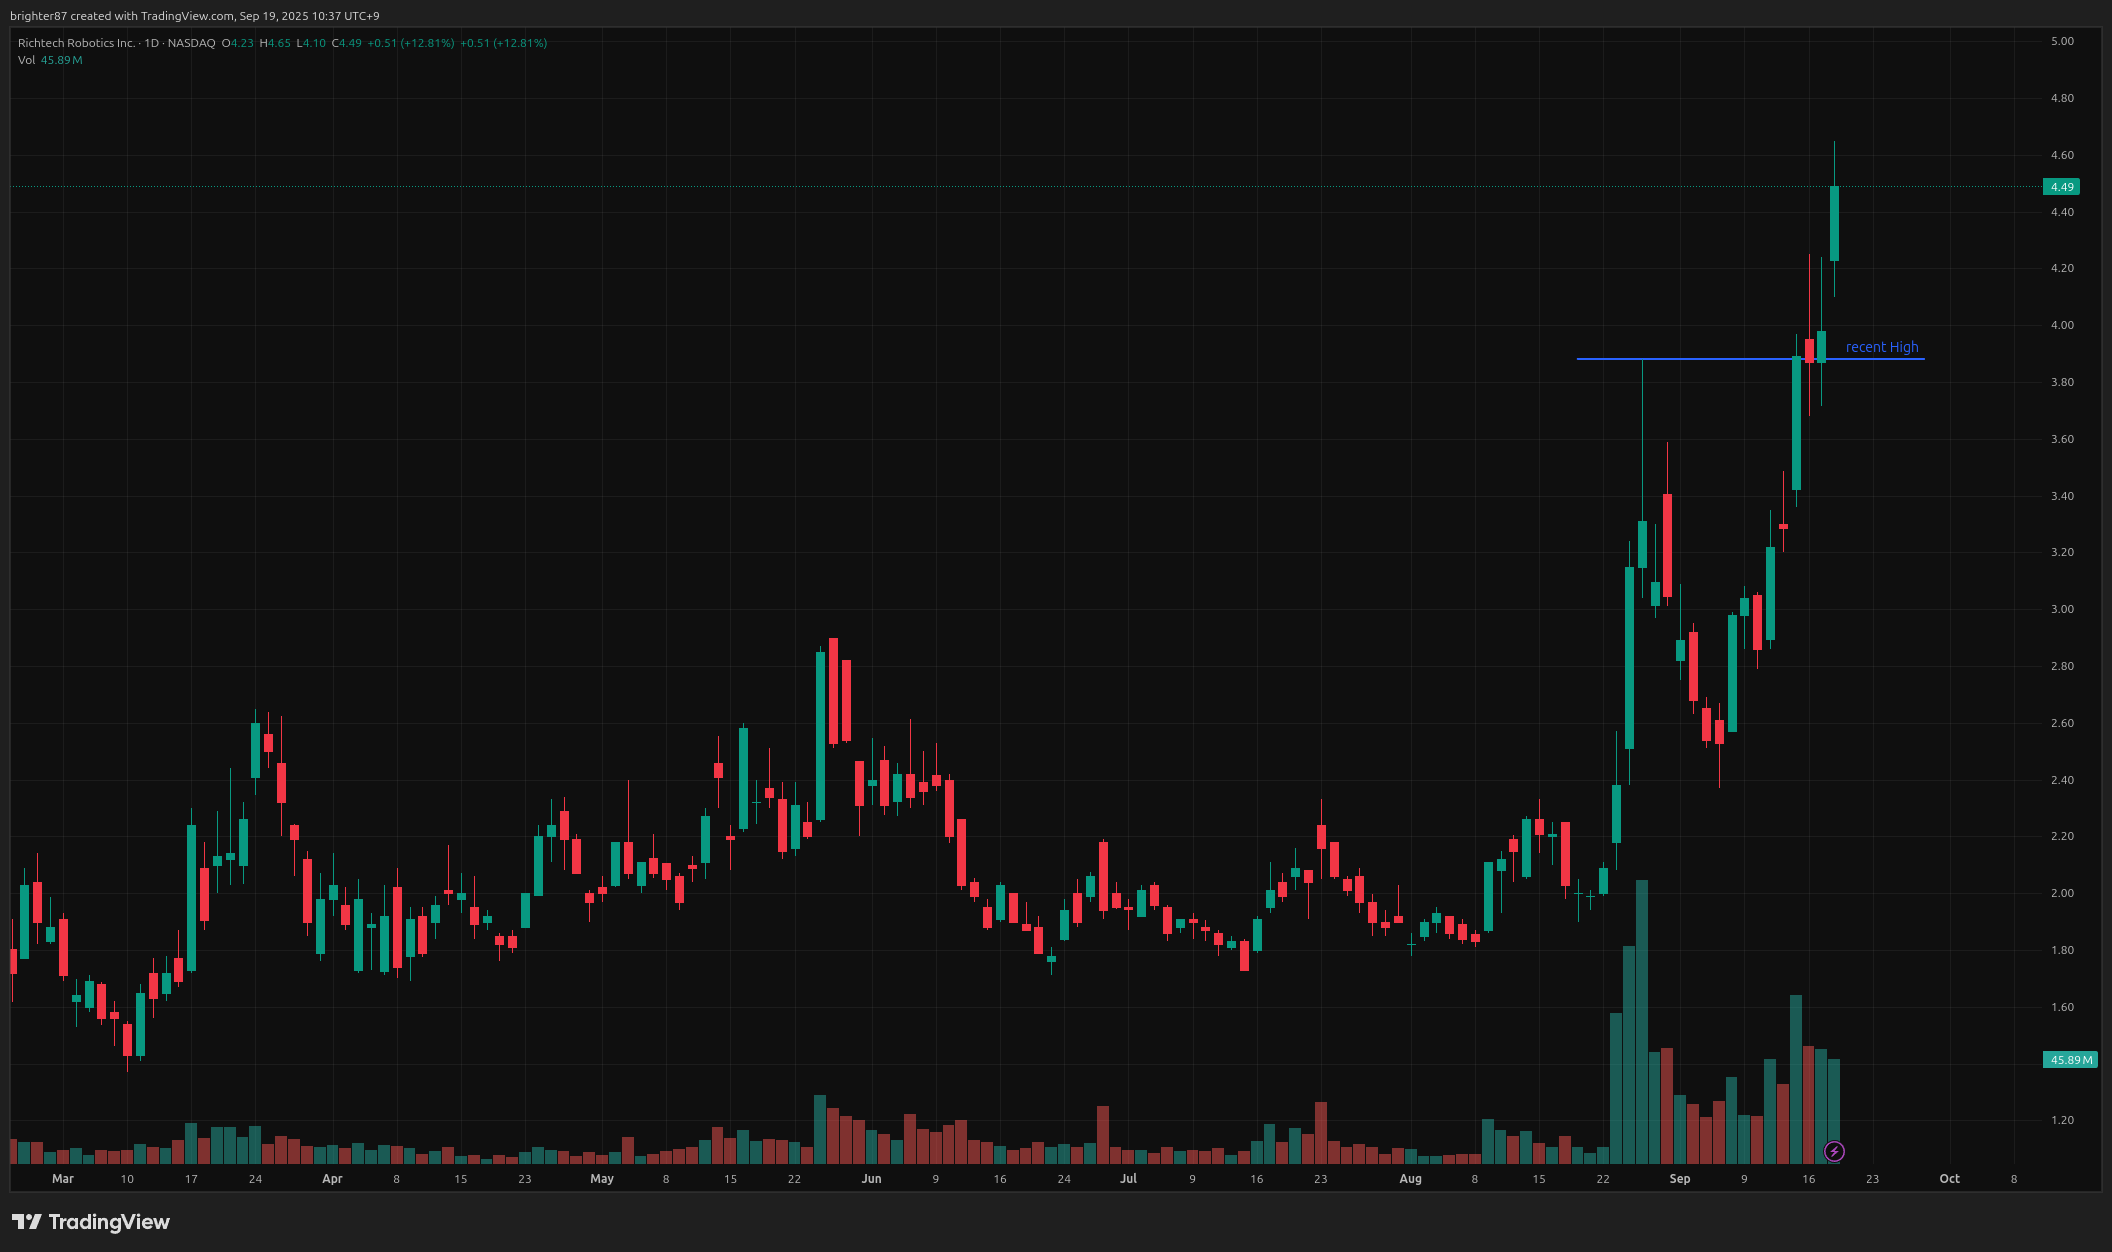
Task: Click the 5.00 price axis label
Action: (x=2062, y=41)
